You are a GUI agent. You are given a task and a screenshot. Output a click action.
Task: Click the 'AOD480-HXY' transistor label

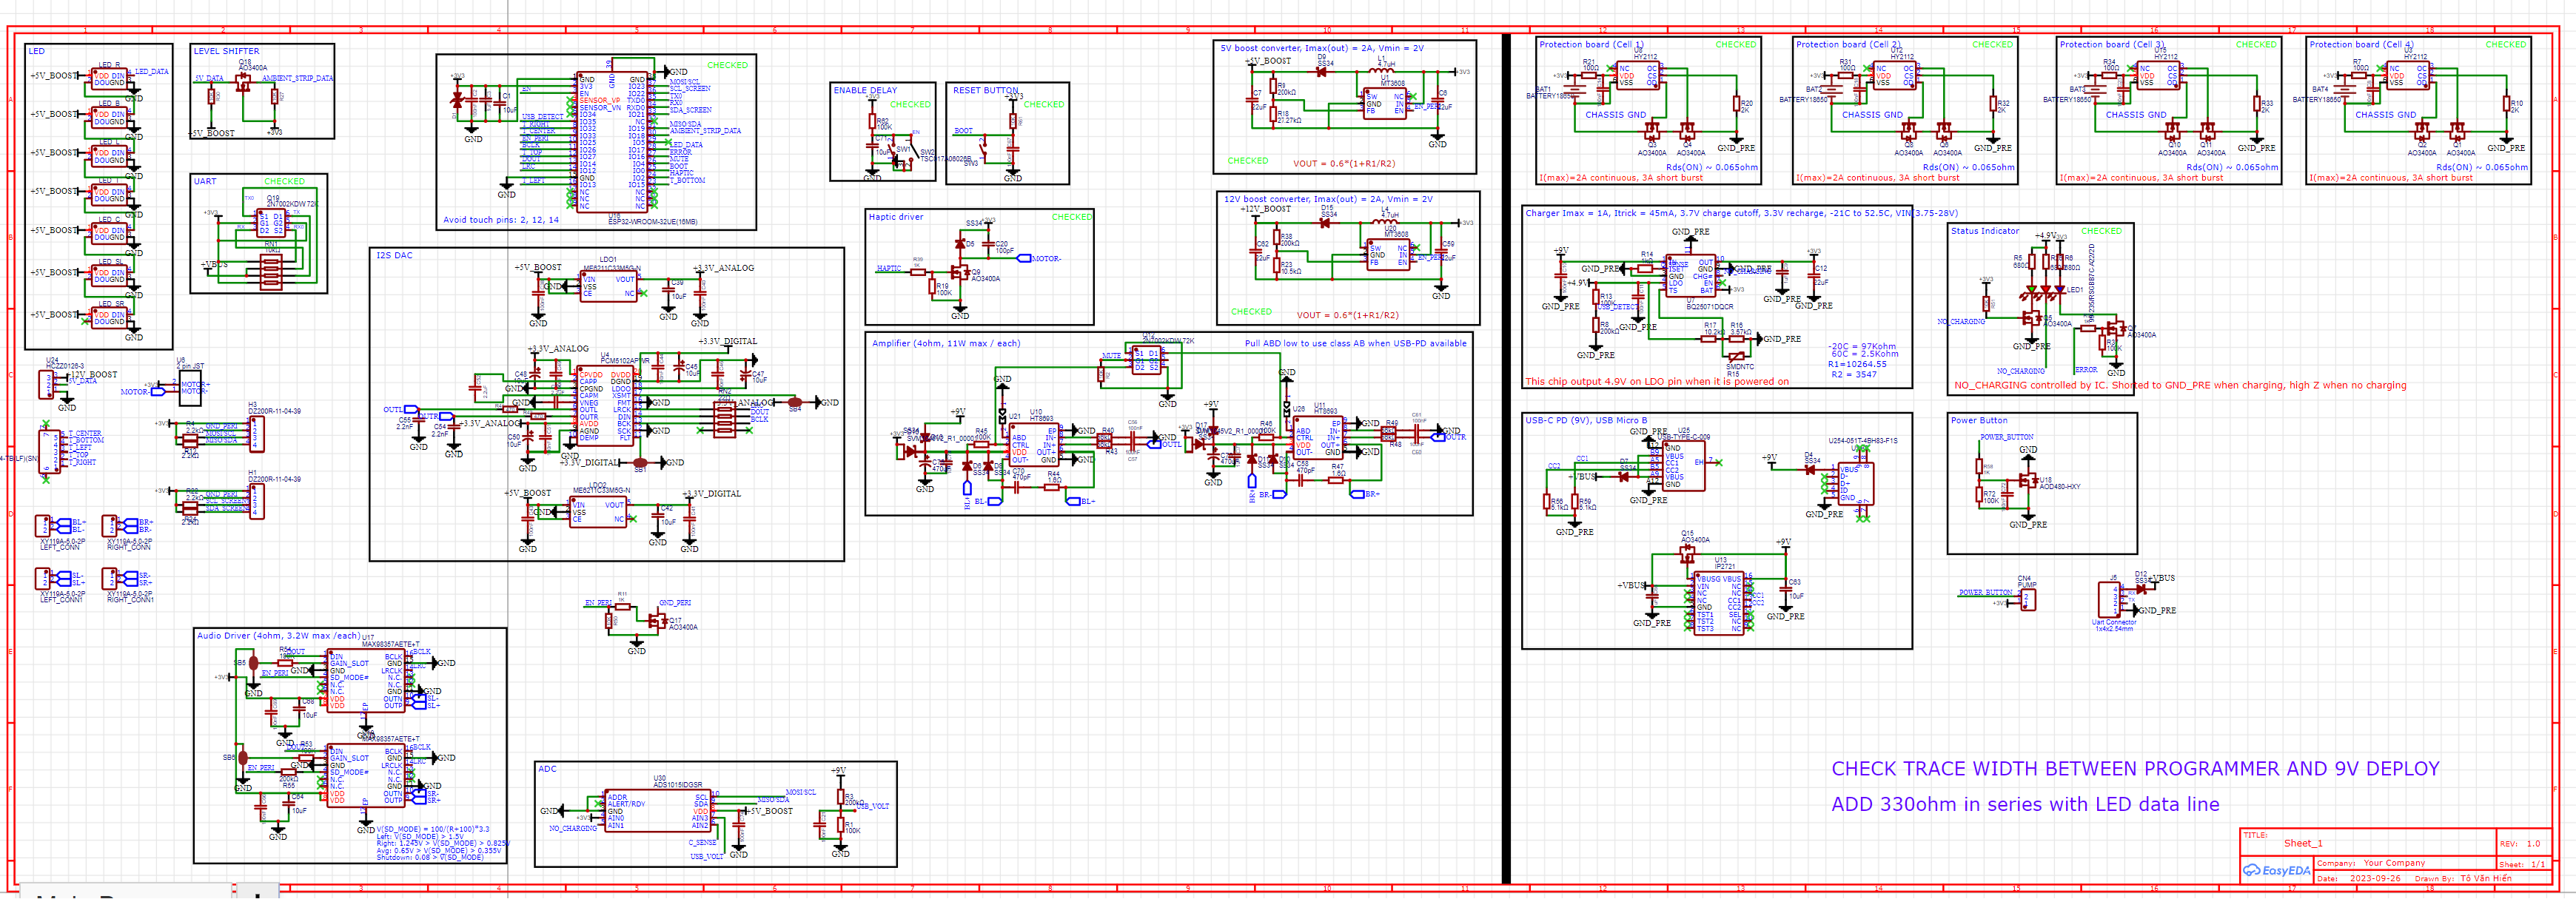2059,487
